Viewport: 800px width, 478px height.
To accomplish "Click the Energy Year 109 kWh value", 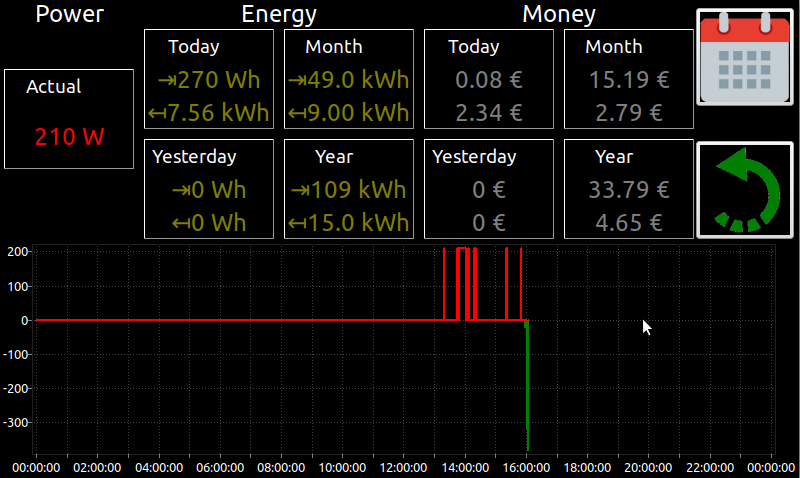I will [348, 190].
